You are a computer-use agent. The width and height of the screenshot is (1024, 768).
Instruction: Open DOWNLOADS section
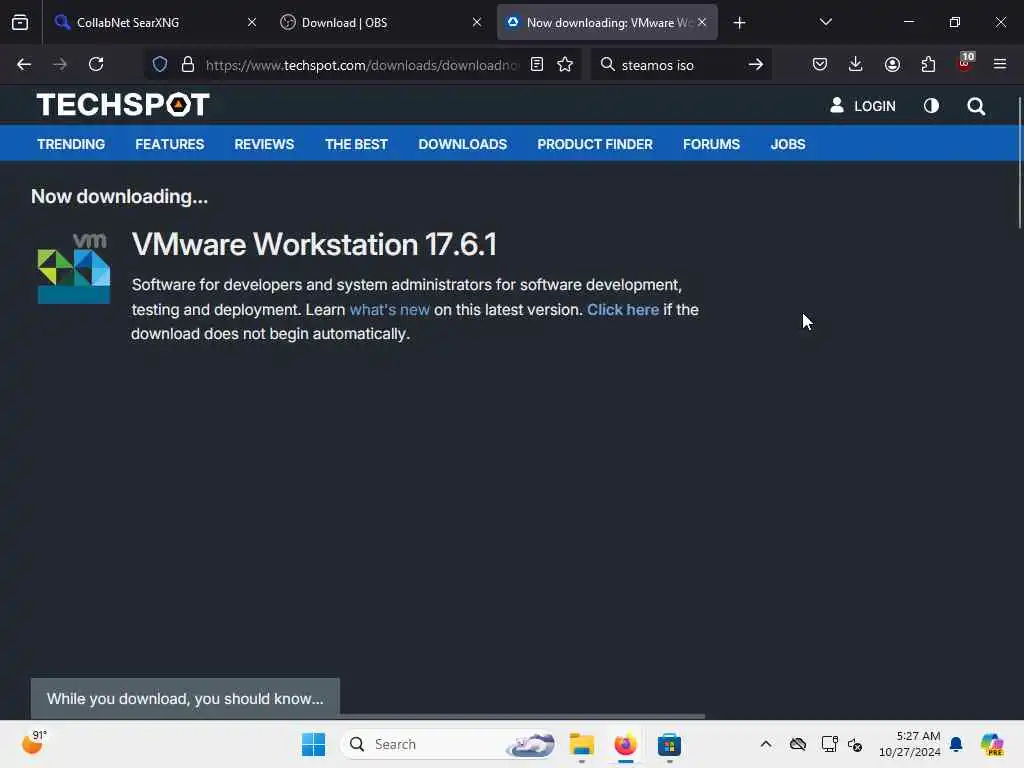[x=463, y=144]
